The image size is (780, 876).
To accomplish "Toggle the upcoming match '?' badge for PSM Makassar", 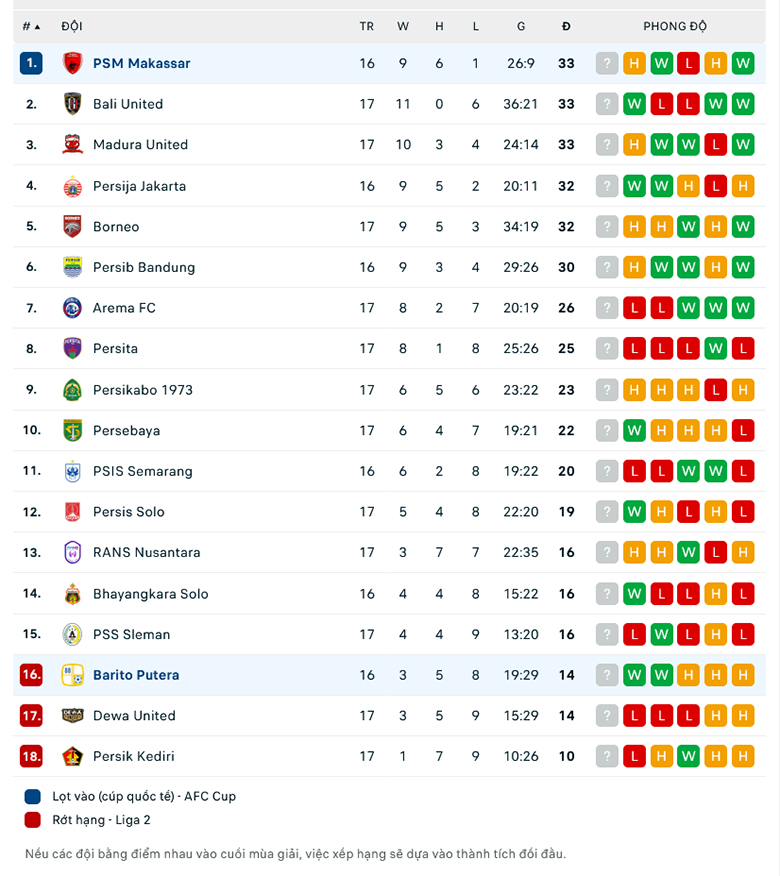I will pos(607,63).
